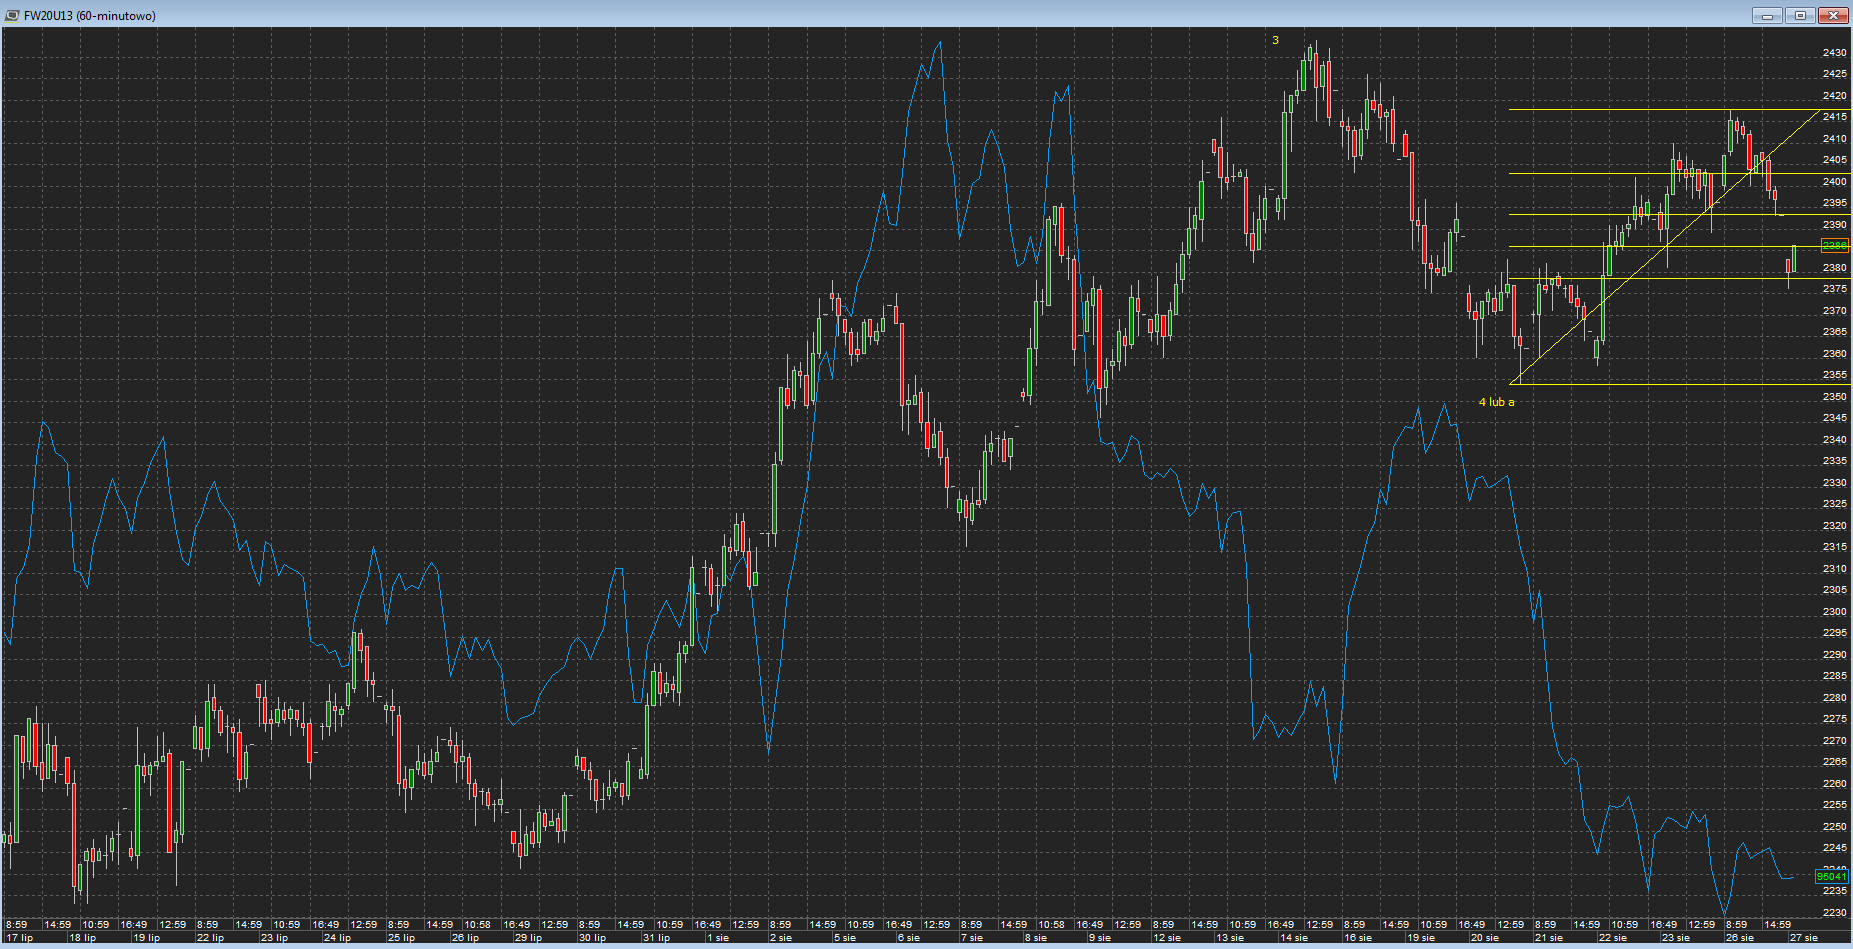Maximize the FW20U13 chart window

click(x=1800, y=15)
